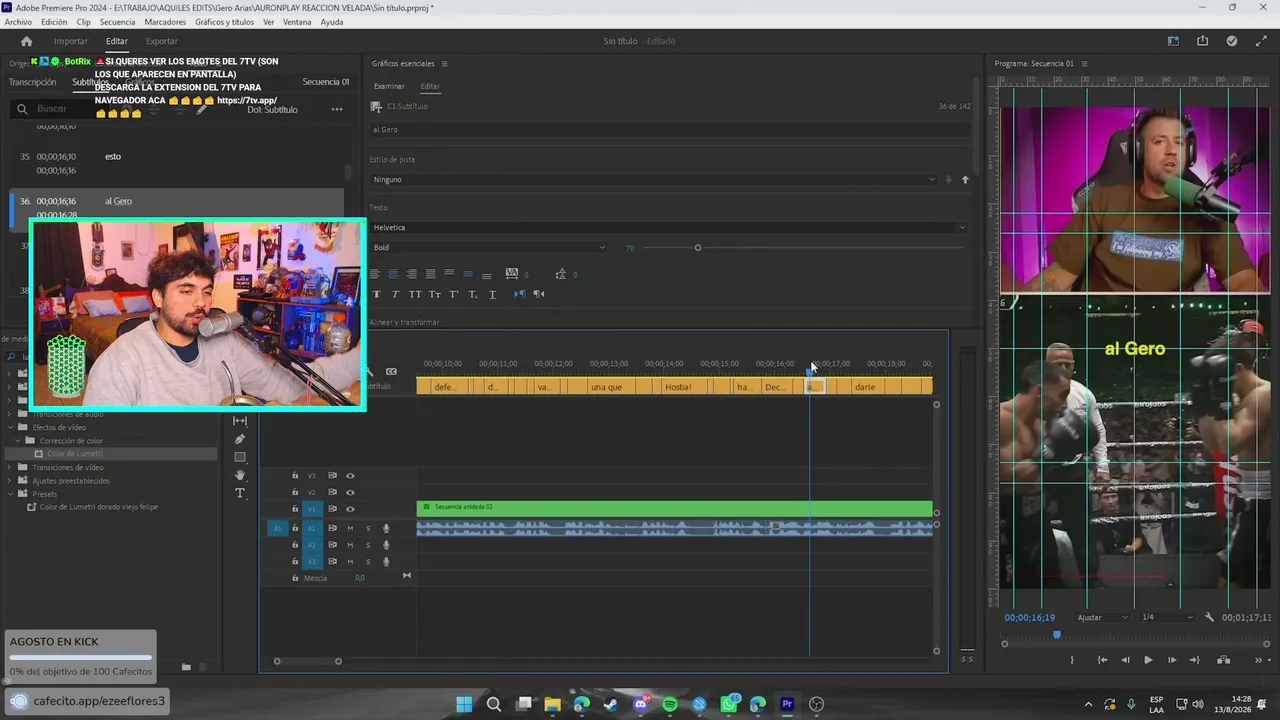1280x720 pixels.
Task: Open the Gráficos y títulos menu
Action: [x=225, y=22]
